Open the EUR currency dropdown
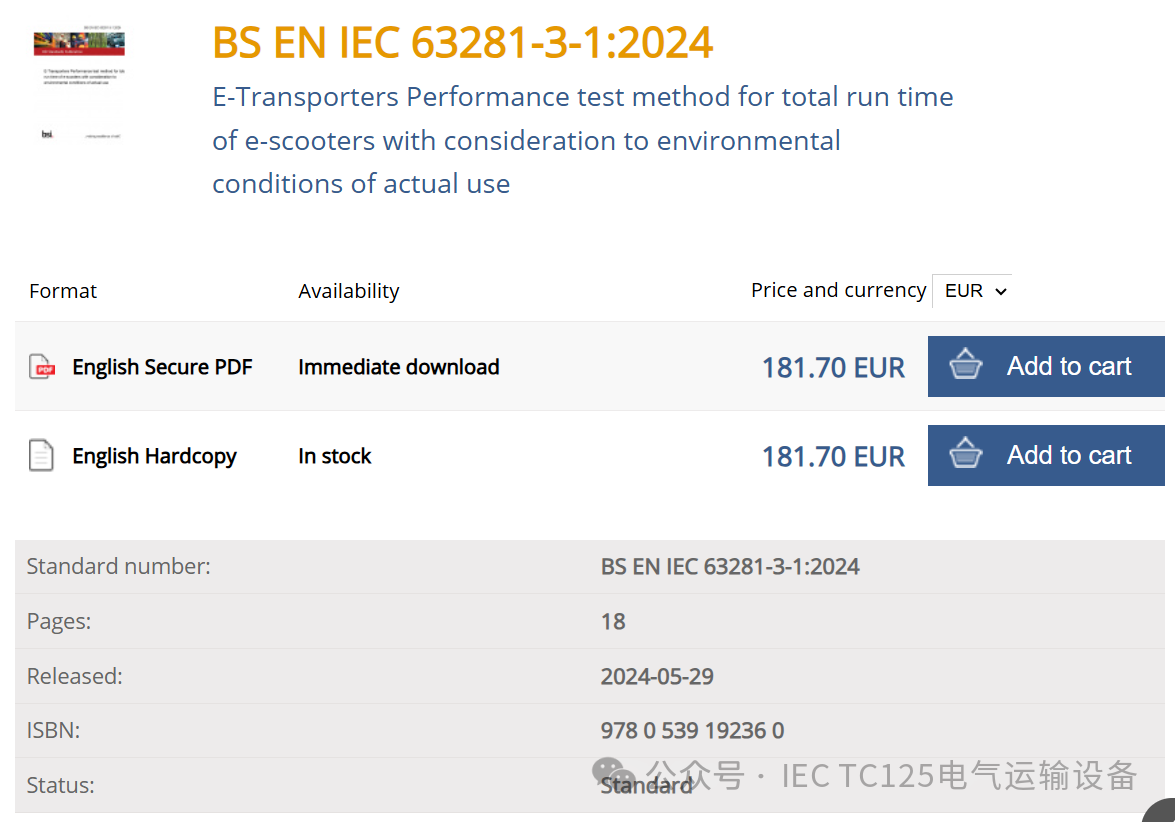1175x822 pixels. click(972, 291)
